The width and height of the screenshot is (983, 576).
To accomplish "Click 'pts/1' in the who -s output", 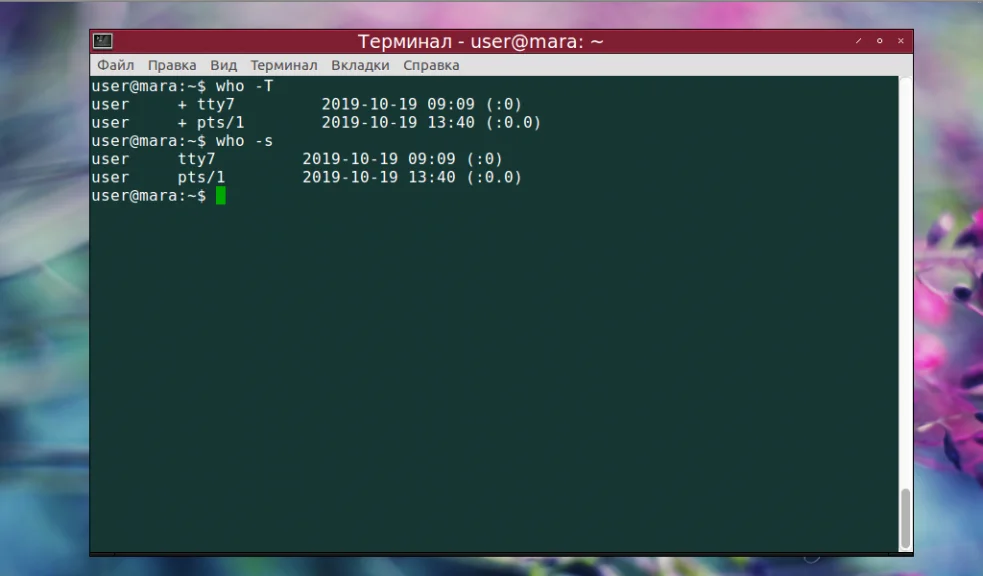I will point(201,177).
